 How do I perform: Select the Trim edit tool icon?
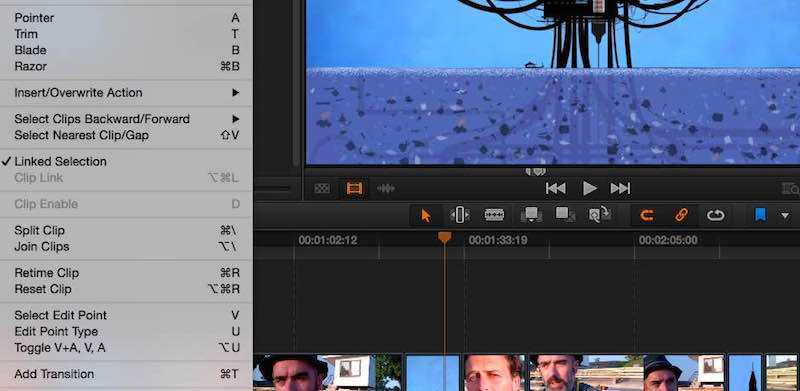tap(460, 215)
